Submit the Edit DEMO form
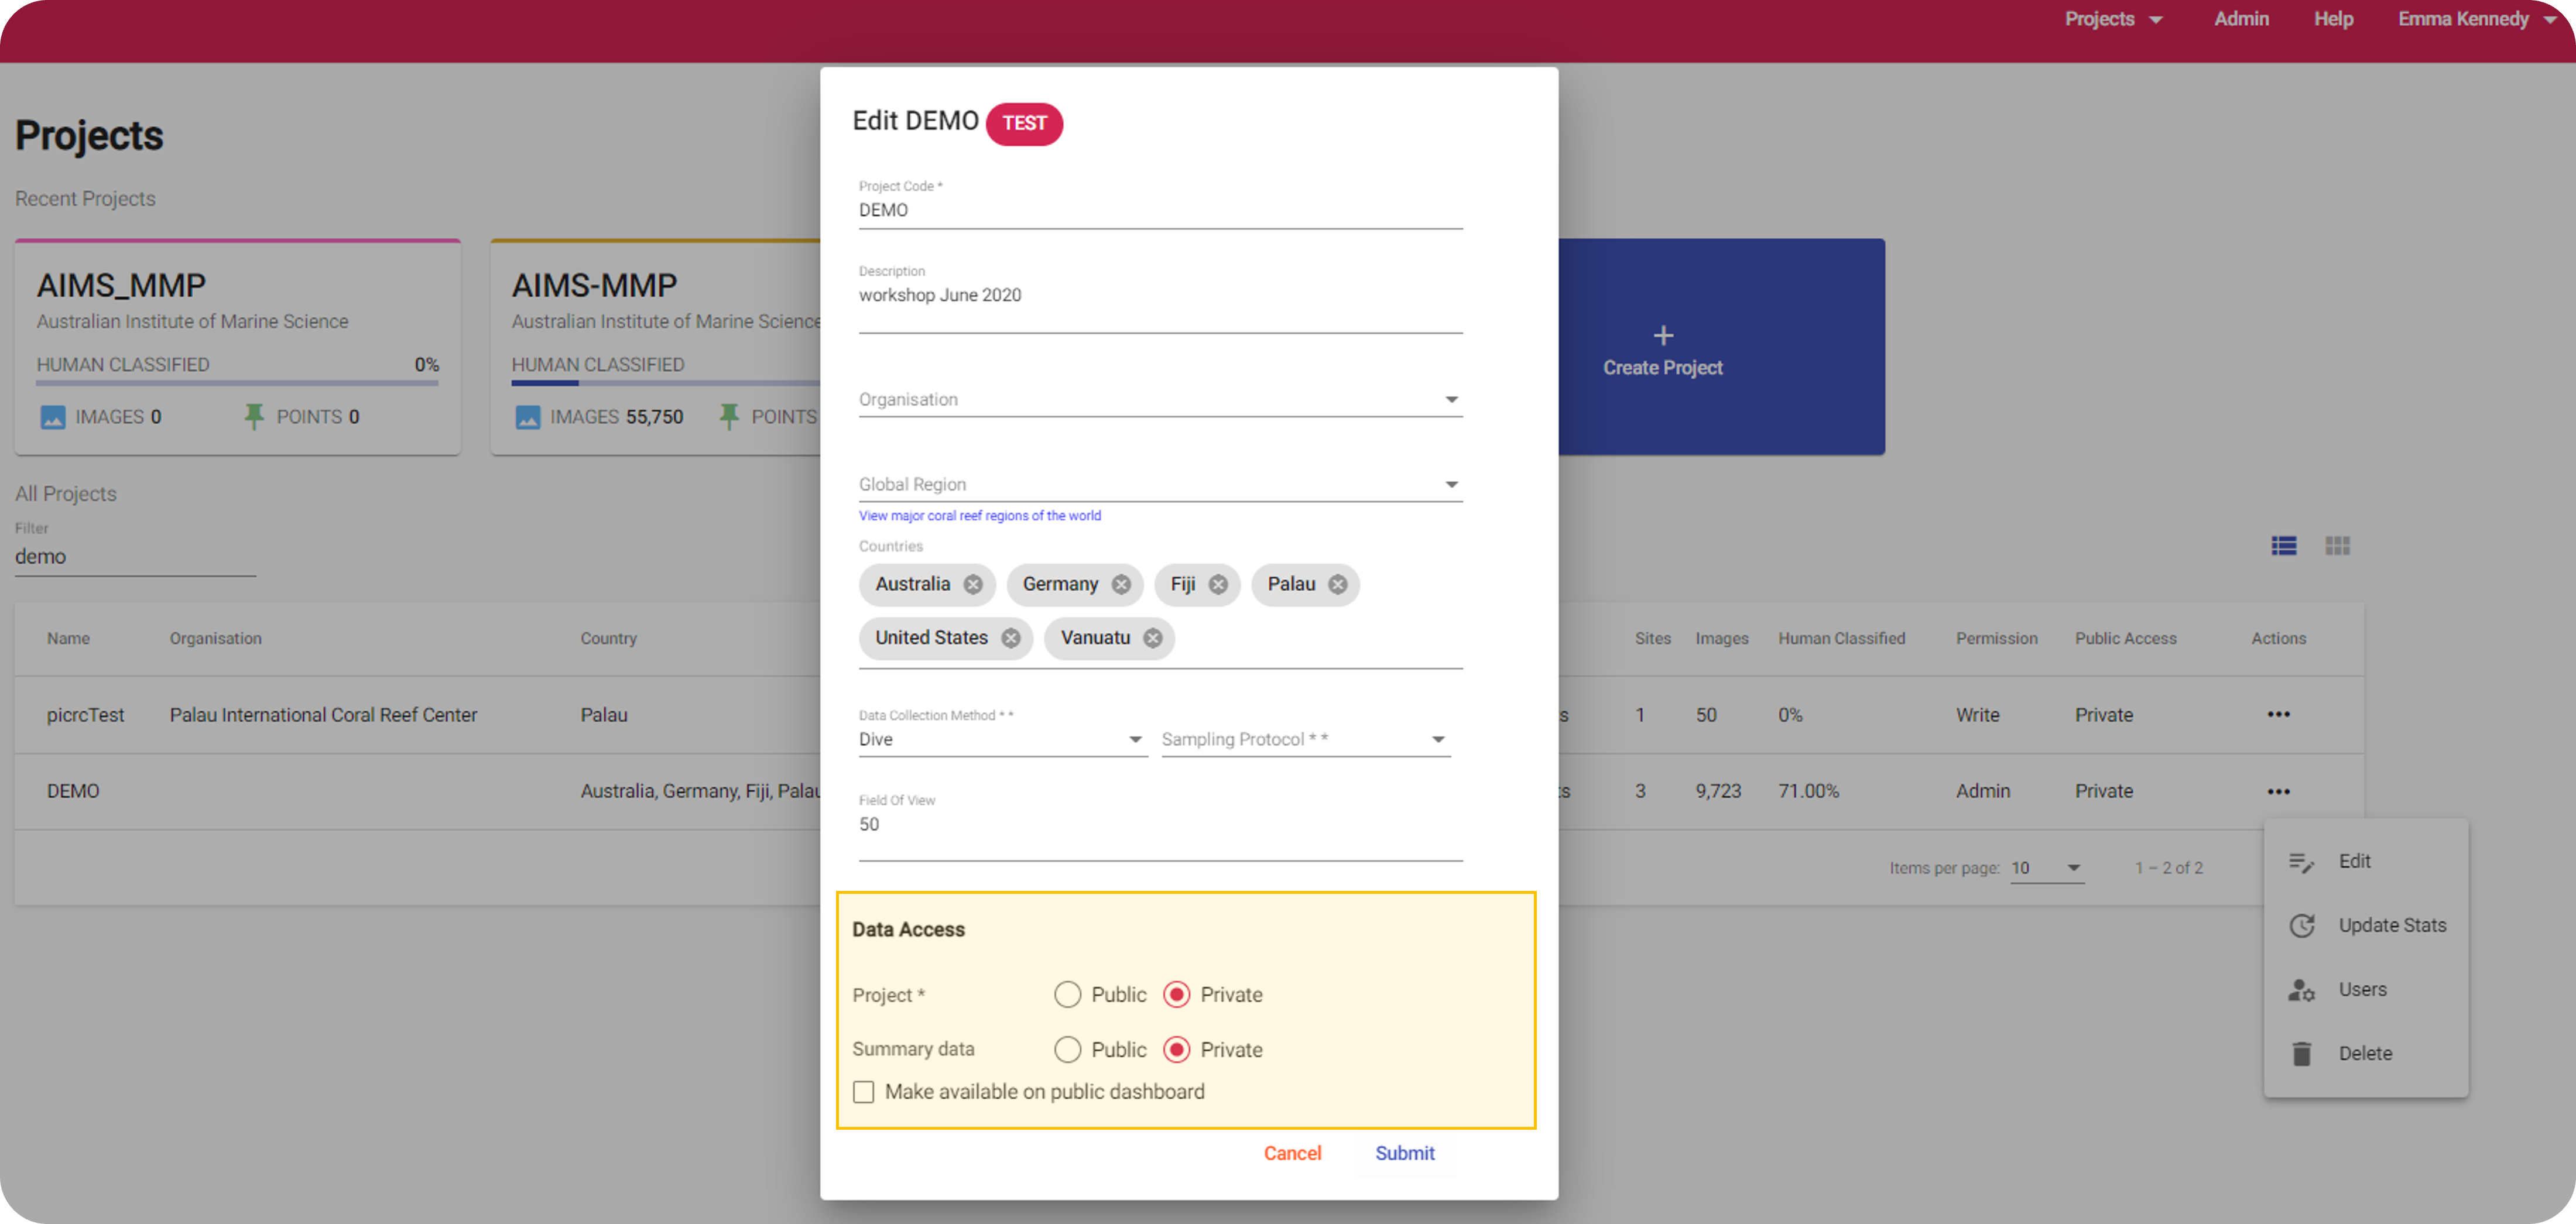Viewport: 2576px width, 1224px height. tap(1404, 1153)
